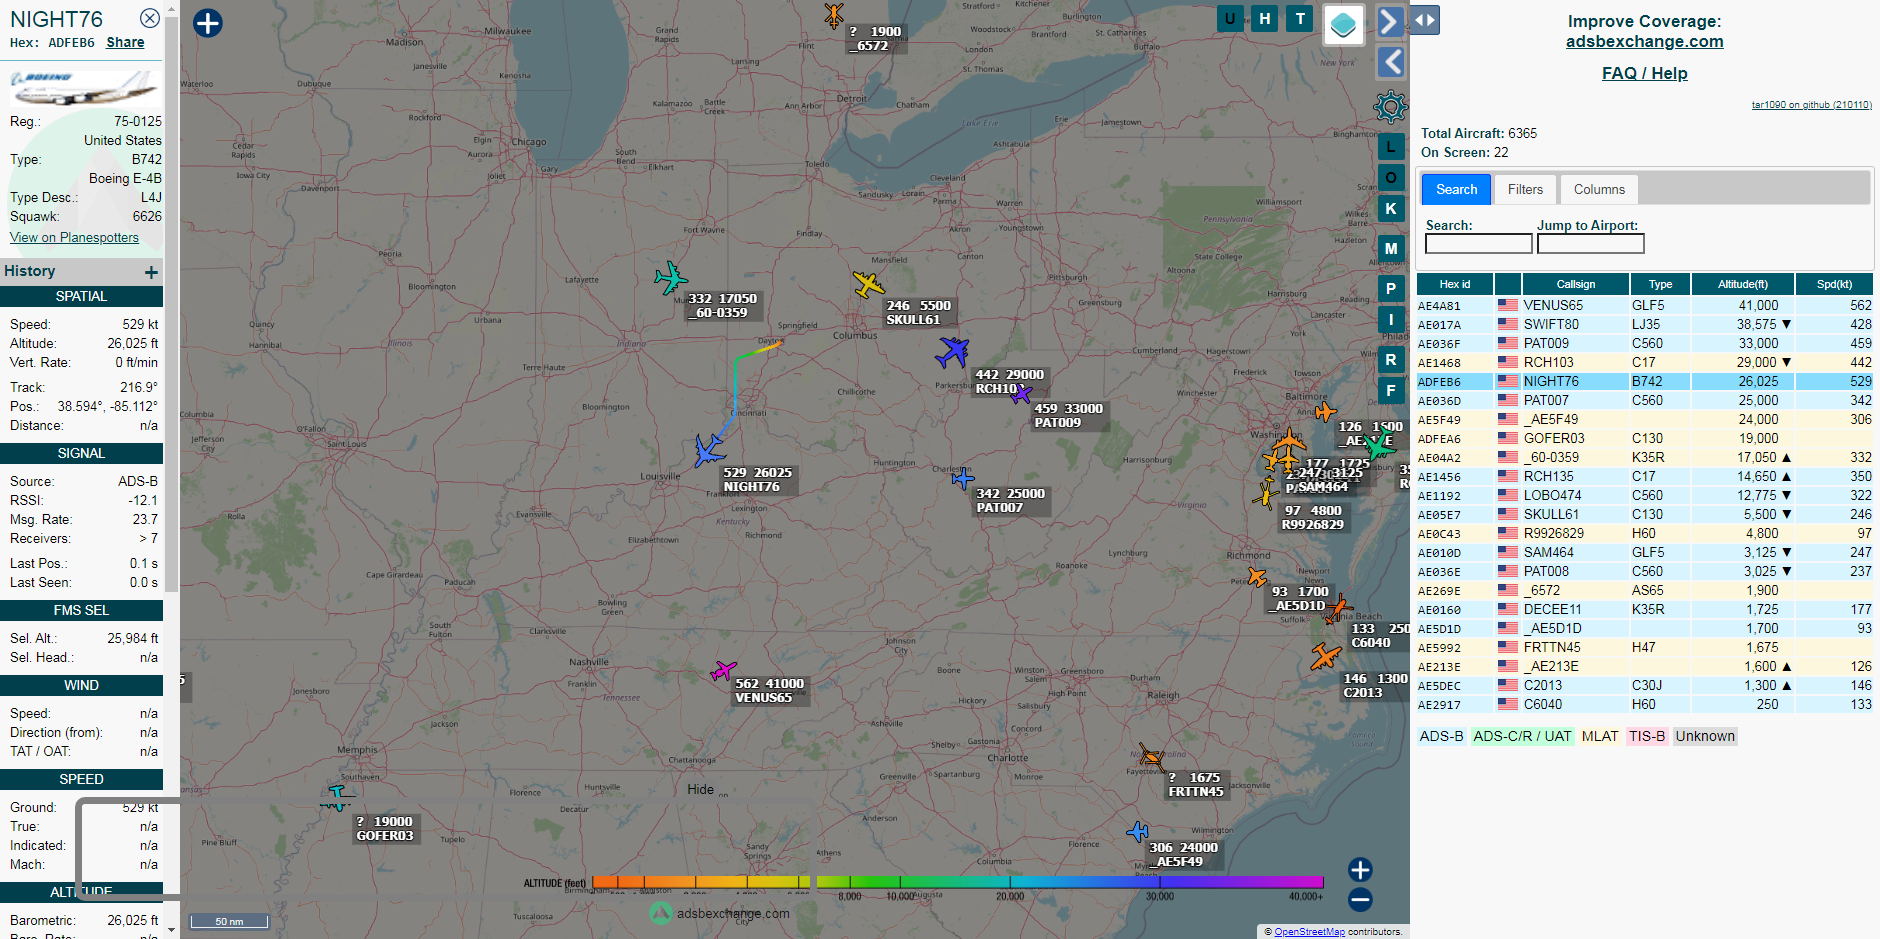Screen dimensions: 1880x939
Task: Open adsbexchange.com coverage link
Action: 1644,41
